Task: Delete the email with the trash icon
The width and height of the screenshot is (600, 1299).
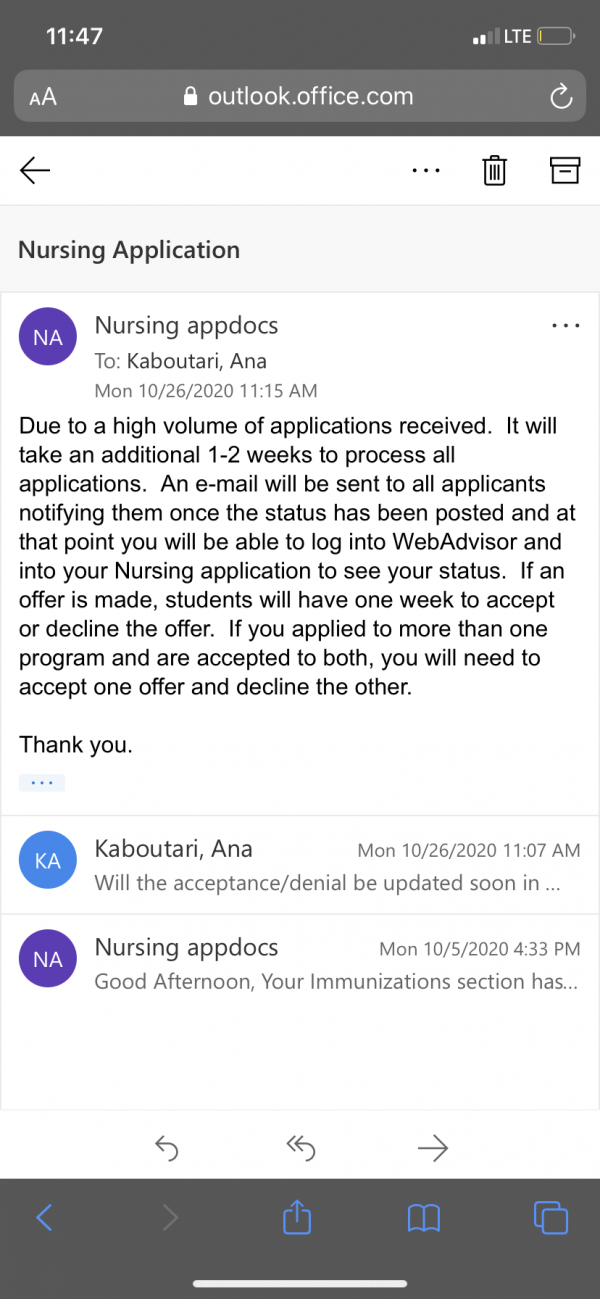Action: coord(494,171)
